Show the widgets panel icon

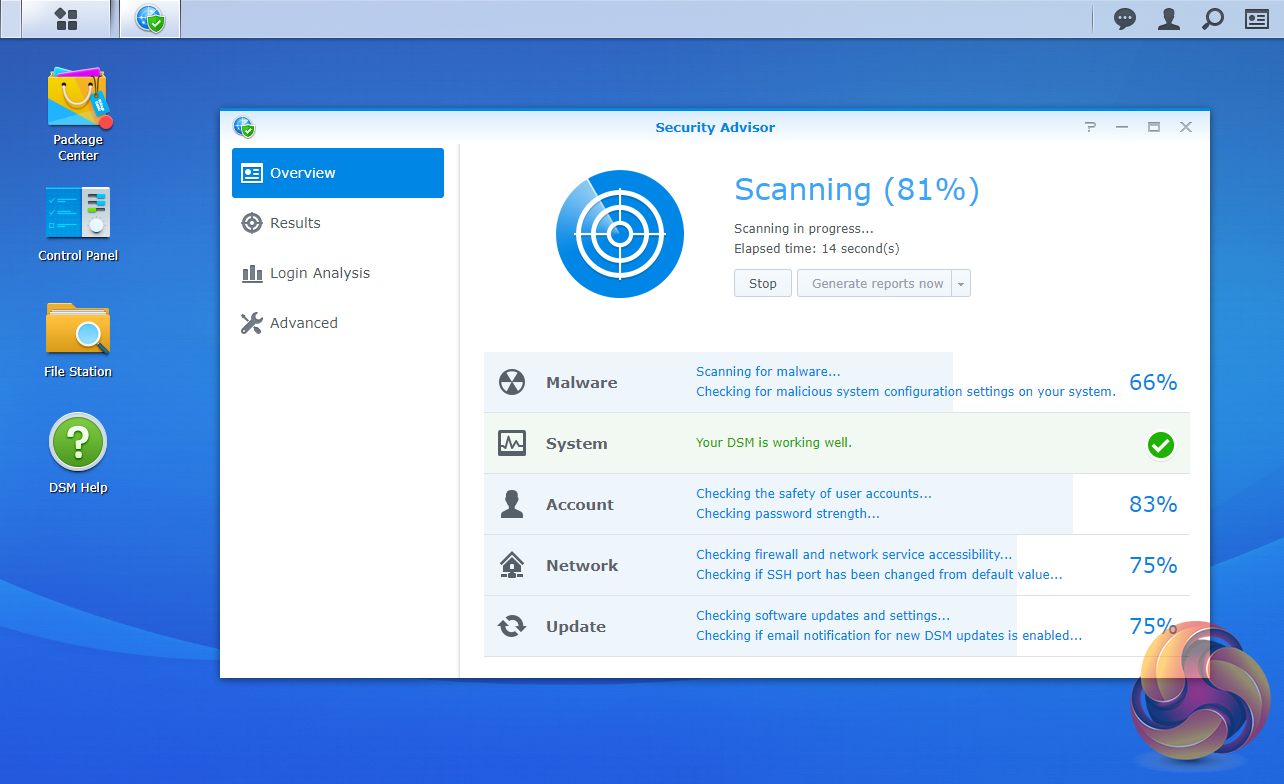point(1256,19)
